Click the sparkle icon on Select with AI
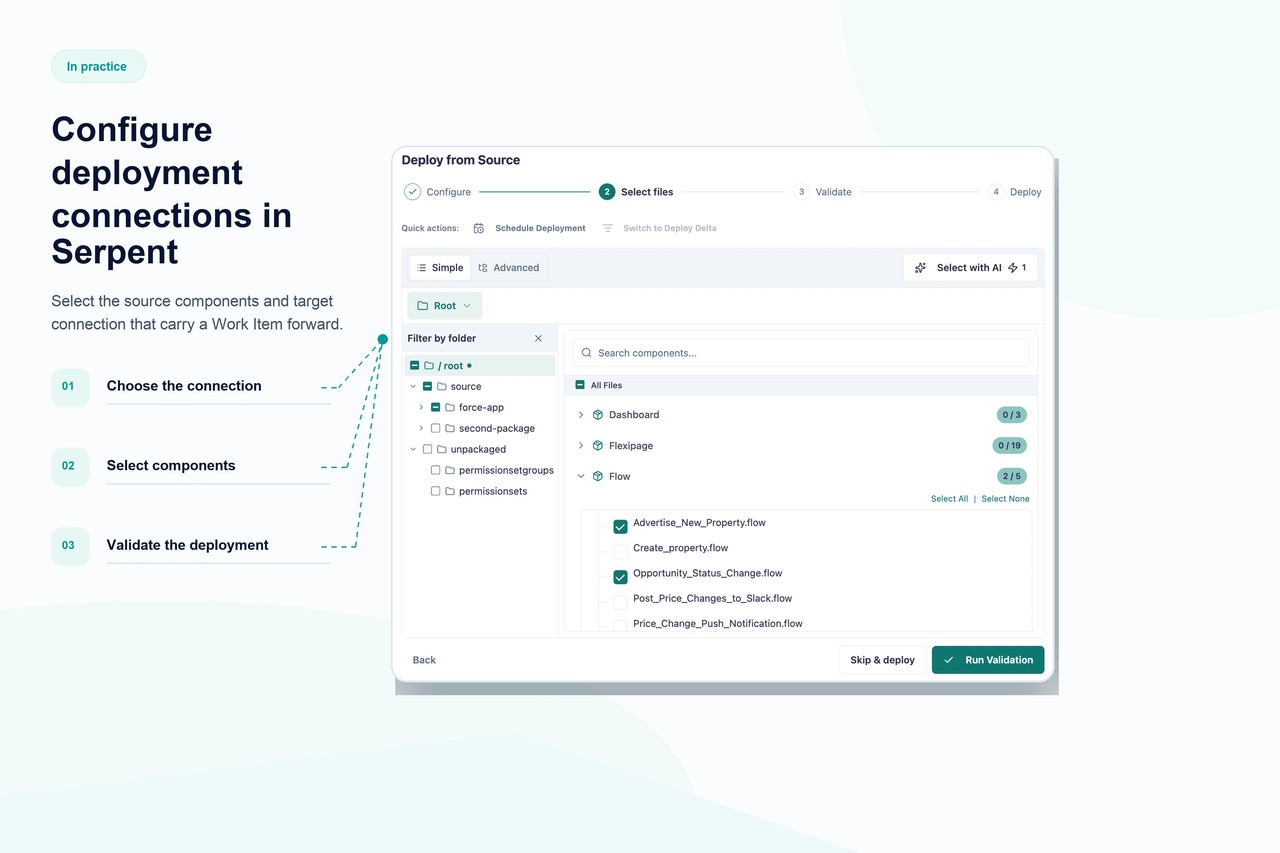This screenshot has width=1280, height=853. [920, 268]
